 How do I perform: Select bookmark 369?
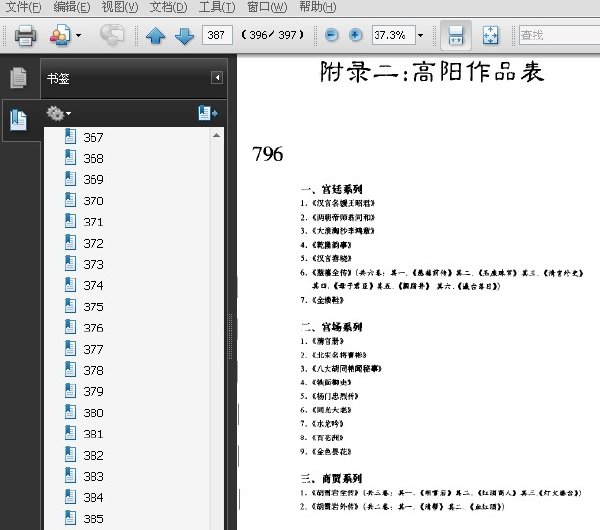coord(93,179)
